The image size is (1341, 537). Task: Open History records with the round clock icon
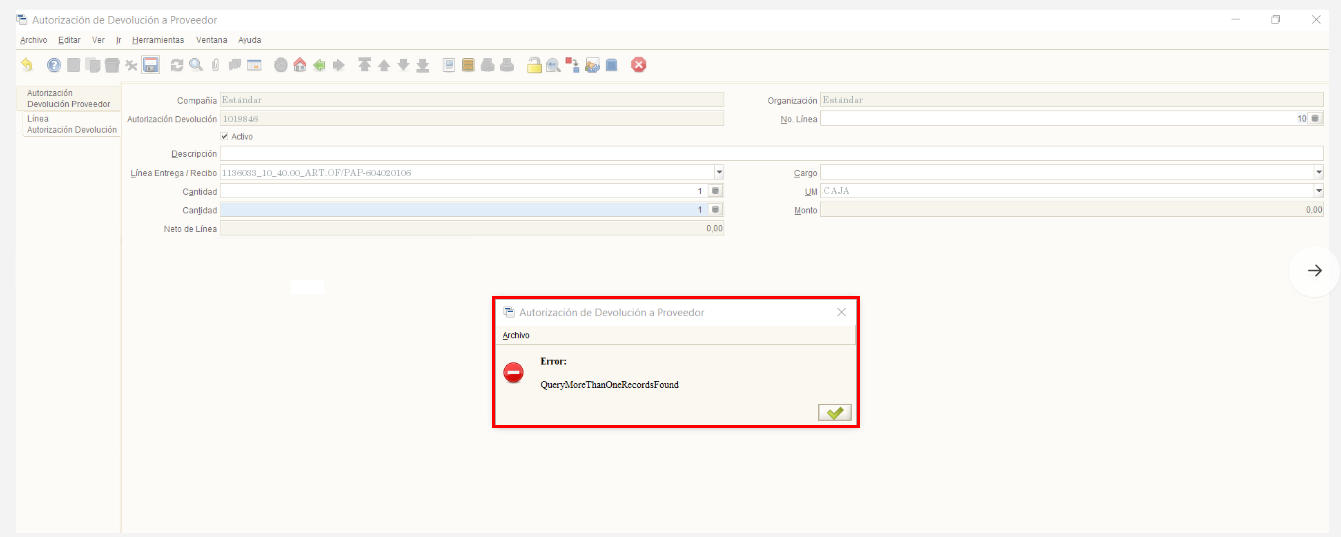pyautogui.click(x=281, y=65)
